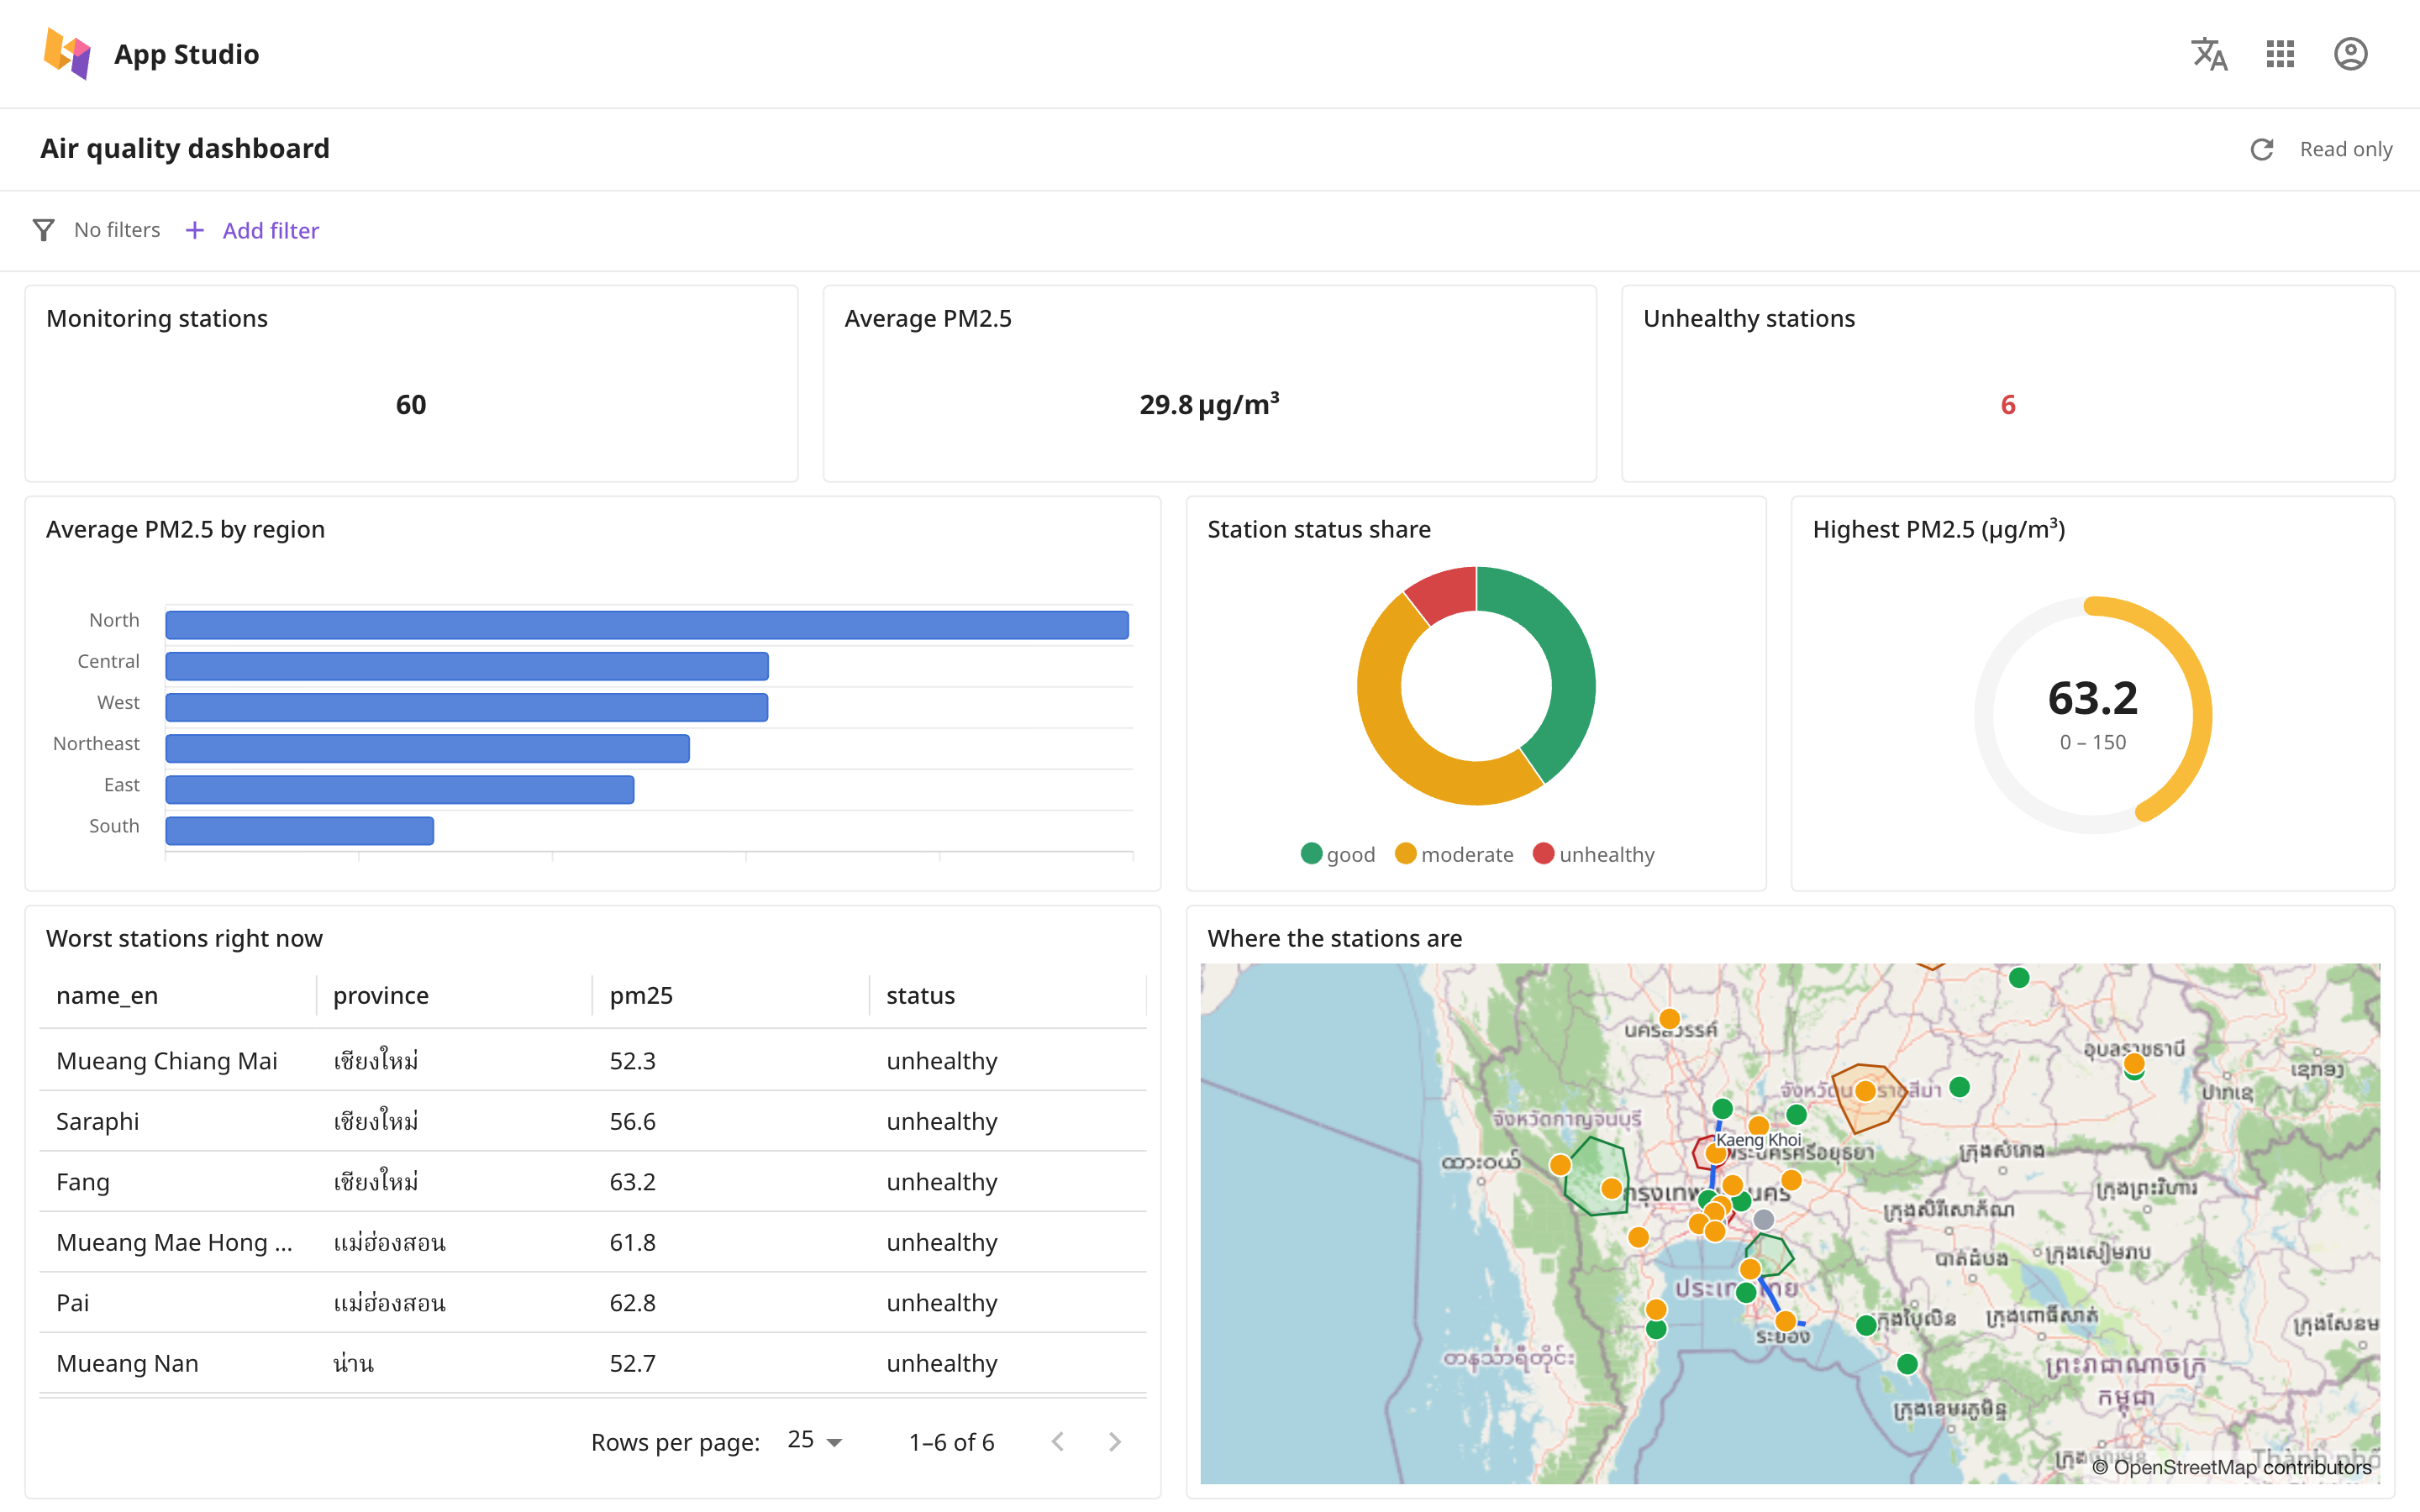
Task: Refresh the air quality dashboard
Action: pos(2262,149)
